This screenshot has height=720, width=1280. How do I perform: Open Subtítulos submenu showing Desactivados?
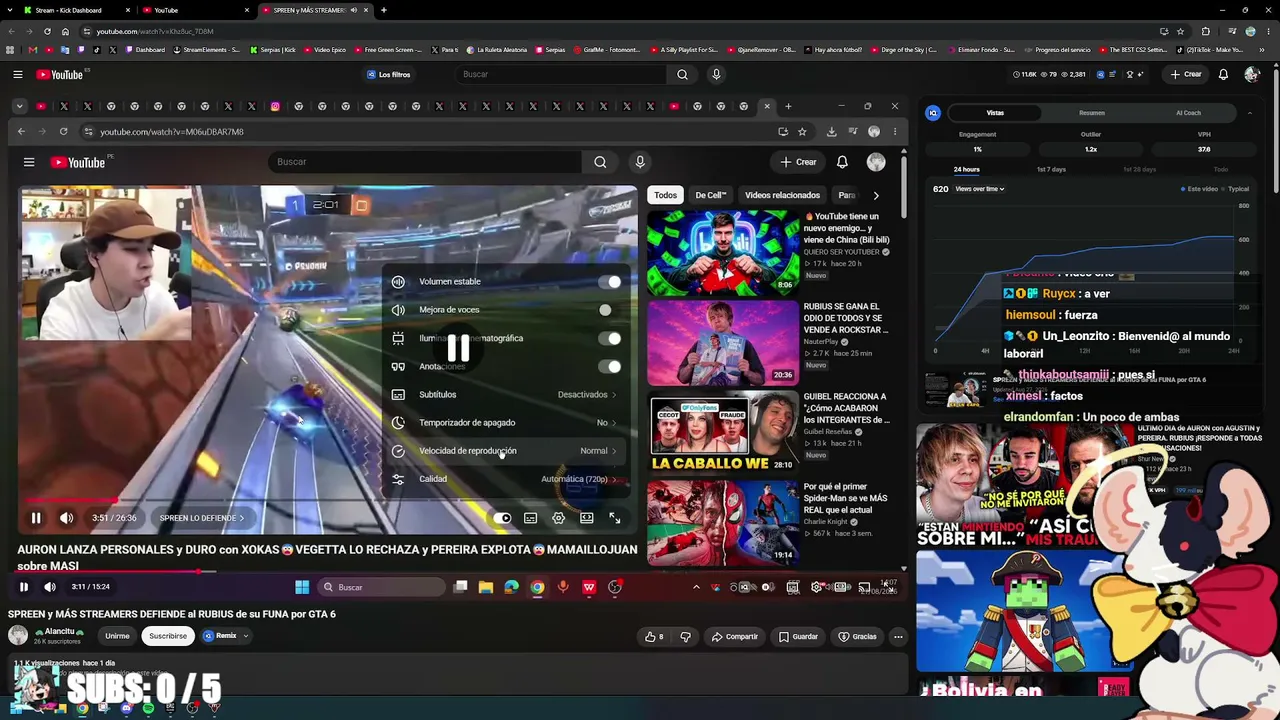[506, 395]
